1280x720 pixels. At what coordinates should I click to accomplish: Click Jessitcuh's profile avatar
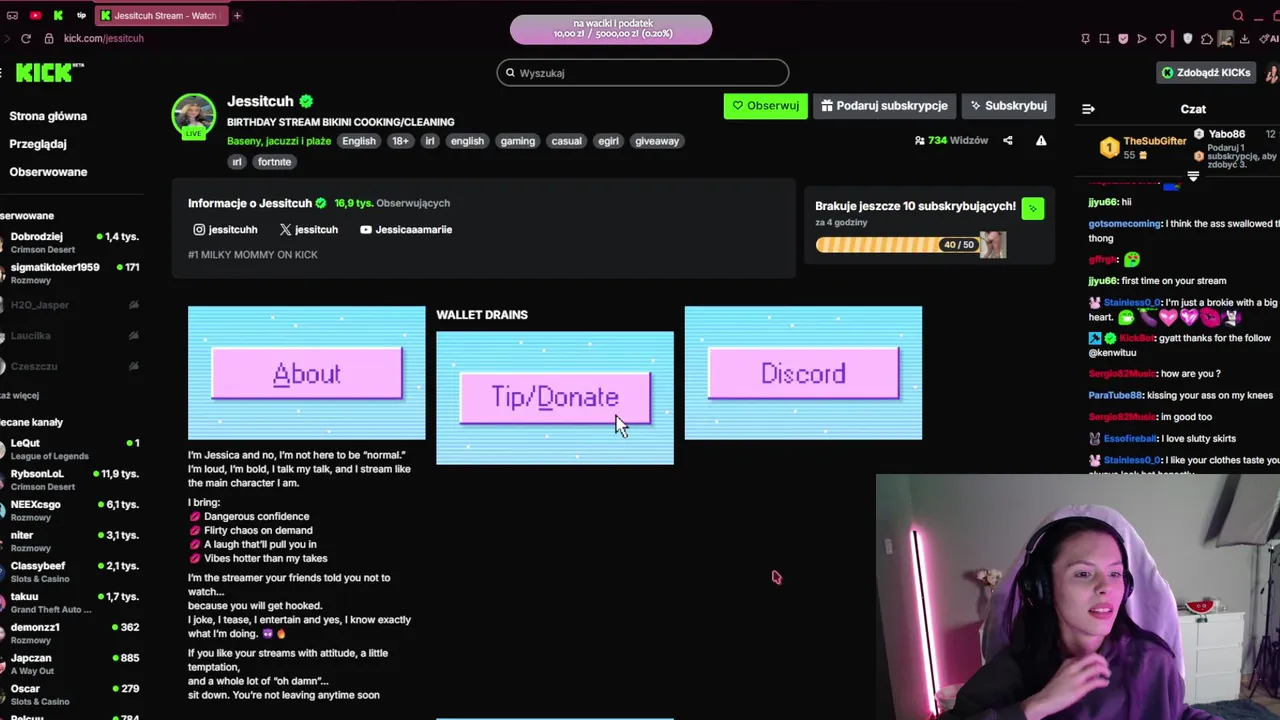[193, 117]
